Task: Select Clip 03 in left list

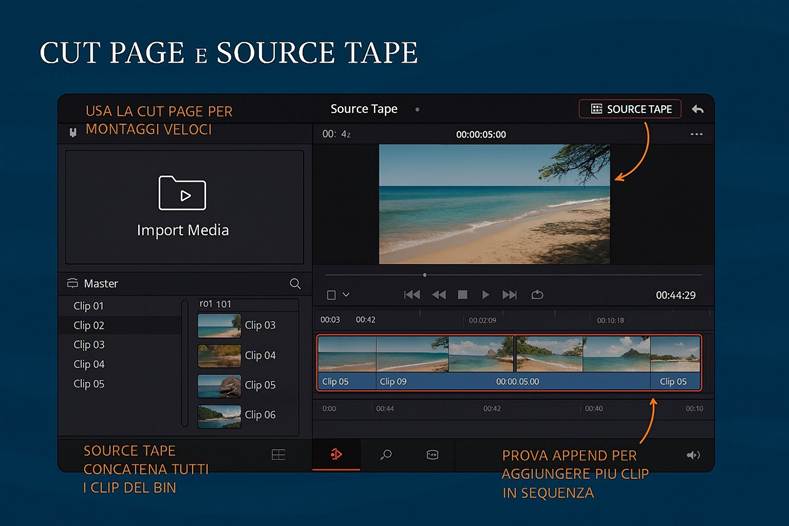Action: coord(89,345)
